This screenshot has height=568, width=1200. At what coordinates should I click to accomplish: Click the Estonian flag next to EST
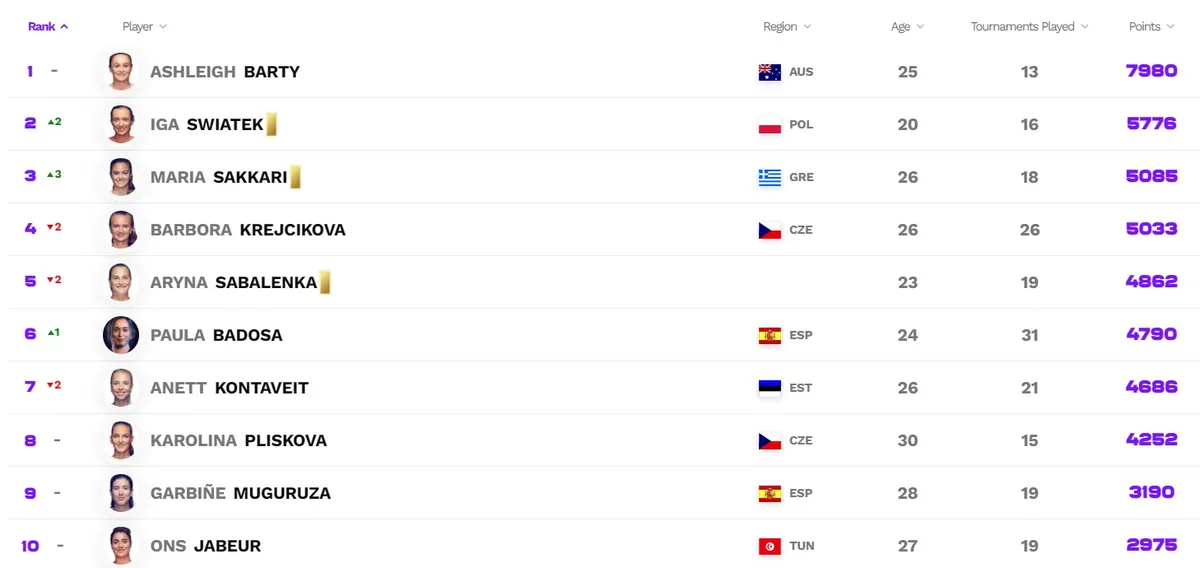pos(769,388)
